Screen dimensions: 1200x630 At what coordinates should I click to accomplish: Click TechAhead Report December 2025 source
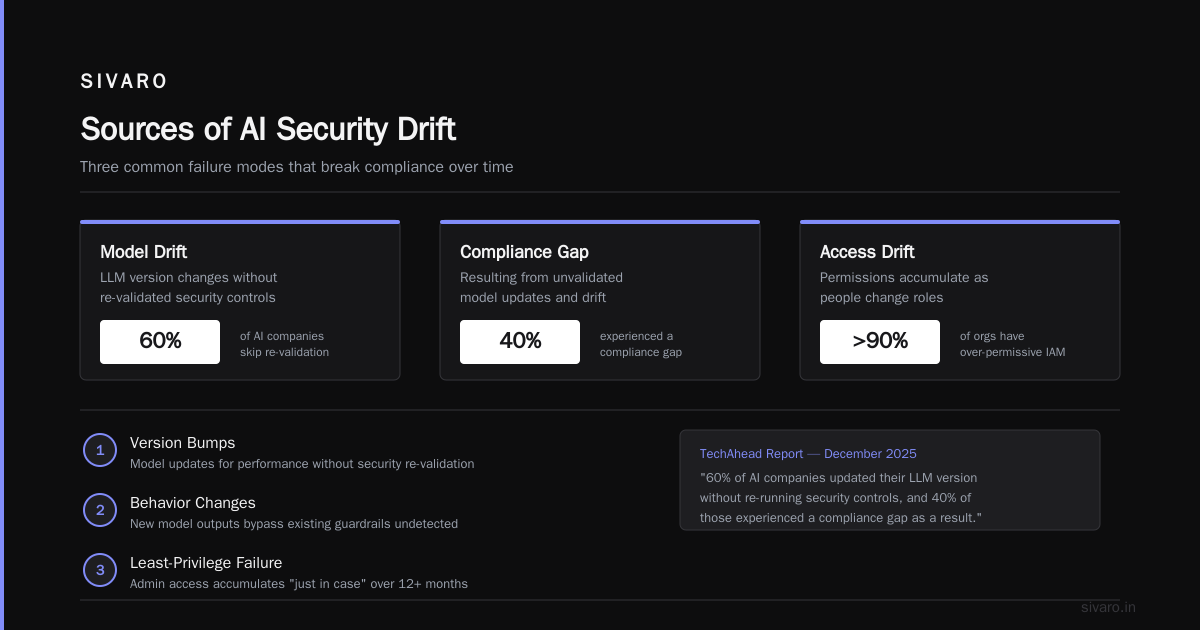808,454
